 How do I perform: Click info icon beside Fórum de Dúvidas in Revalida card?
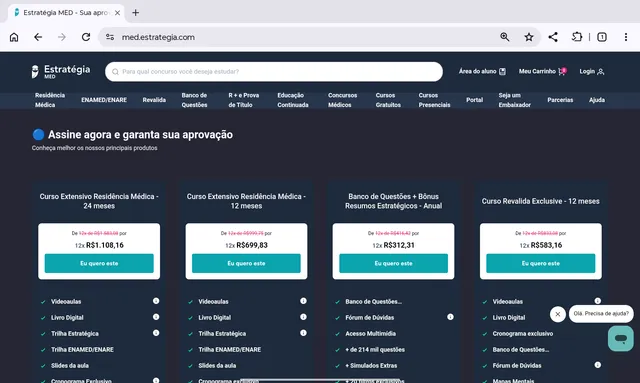[x=598, y=365]
